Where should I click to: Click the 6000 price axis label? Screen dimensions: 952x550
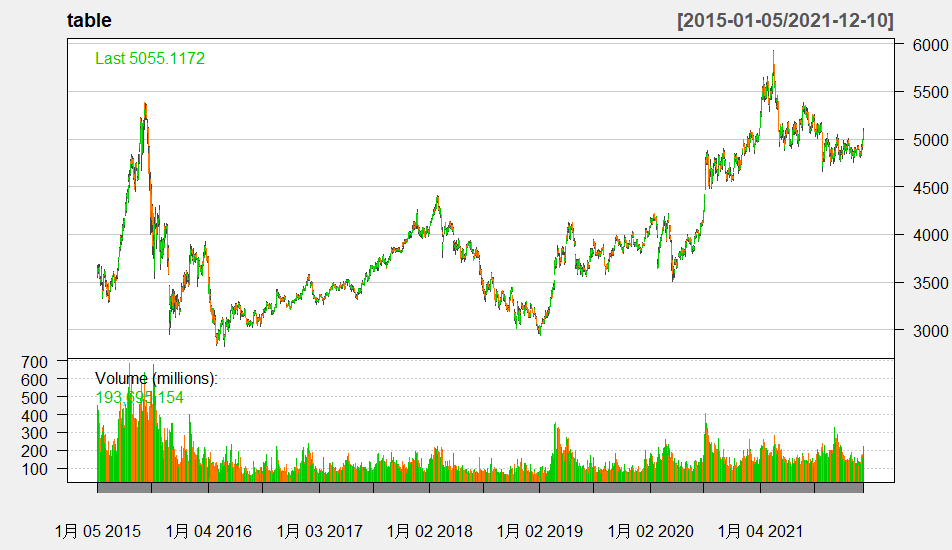[930, 45]
